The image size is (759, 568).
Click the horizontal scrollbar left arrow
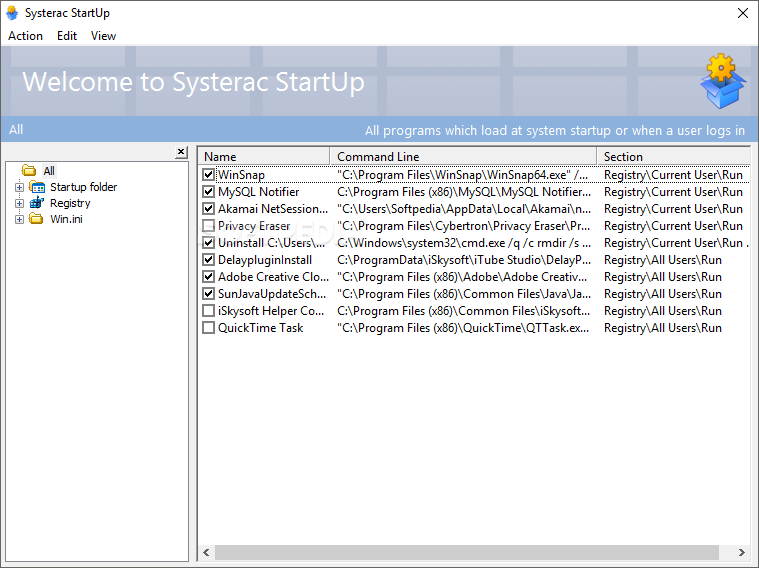206,552
